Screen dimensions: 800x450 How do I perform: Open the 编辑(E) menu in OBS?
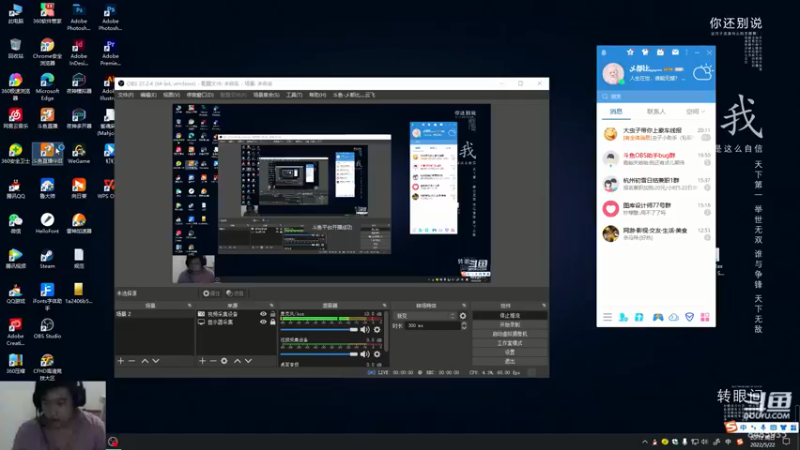[148, 95]
